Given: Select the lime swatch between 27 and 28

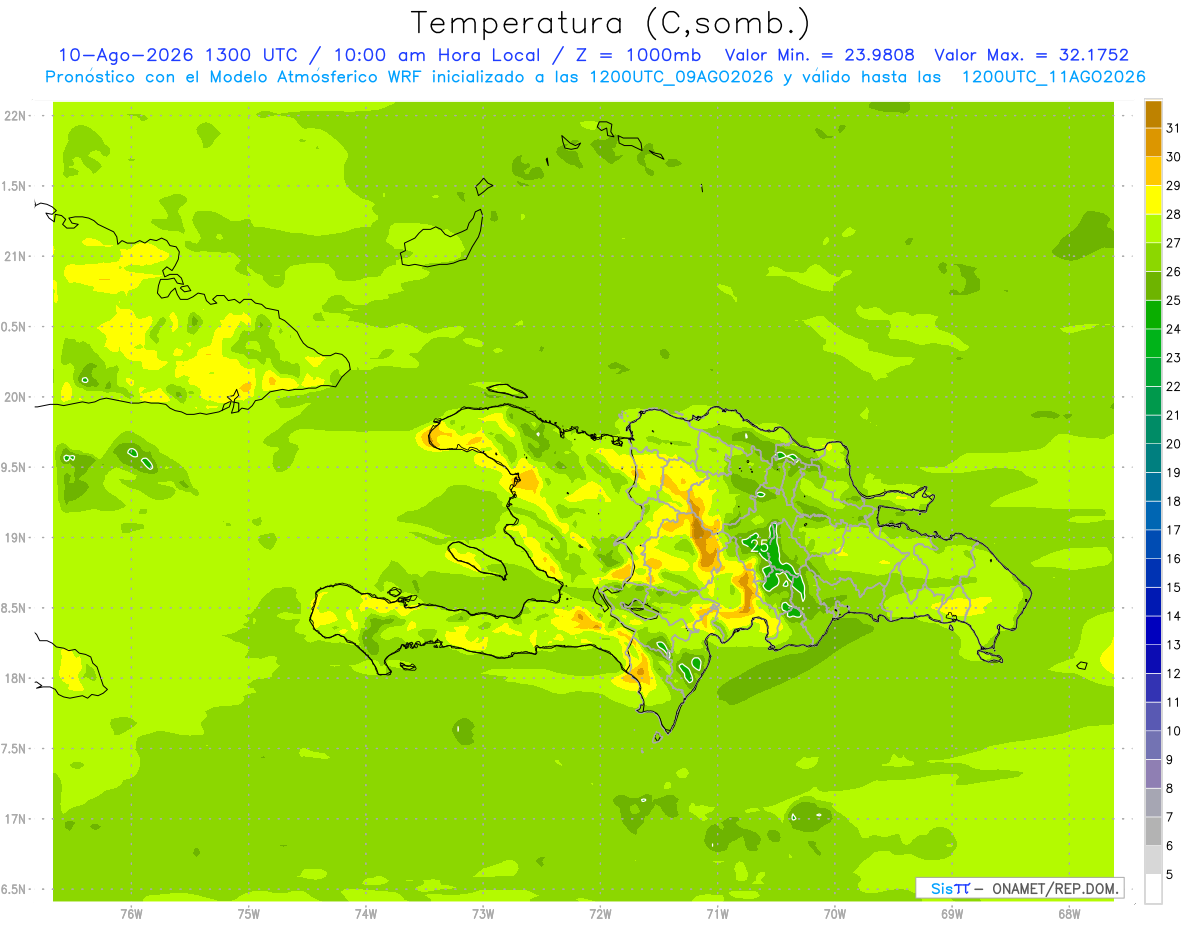Looking at the screenshot, I should coord(1153,228).
